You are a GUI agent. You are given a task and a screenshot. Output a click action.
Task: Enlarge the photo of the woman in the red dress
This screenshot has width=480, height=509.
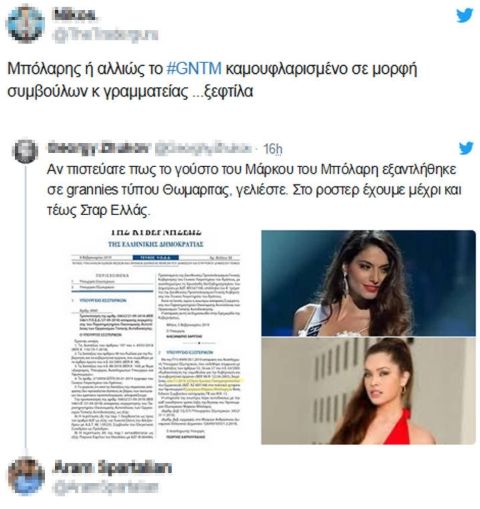(368, 391)
